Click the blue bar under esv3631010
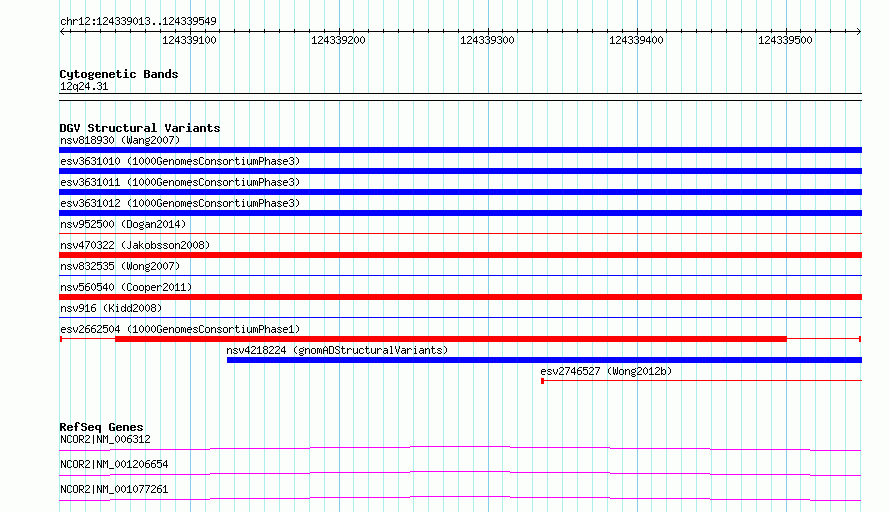The height and width of the screenshot is (512, 890). 460,171
